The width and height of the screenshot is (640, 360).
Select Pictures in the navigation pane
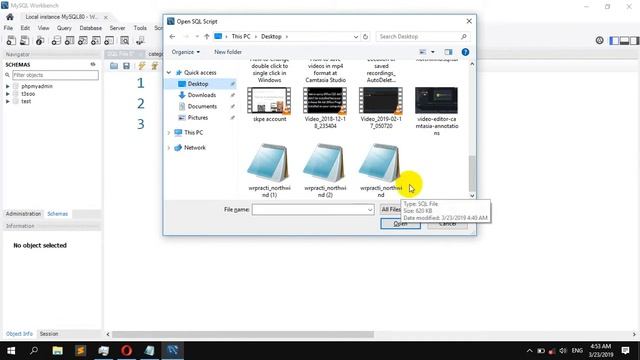(x=198, y=117)
